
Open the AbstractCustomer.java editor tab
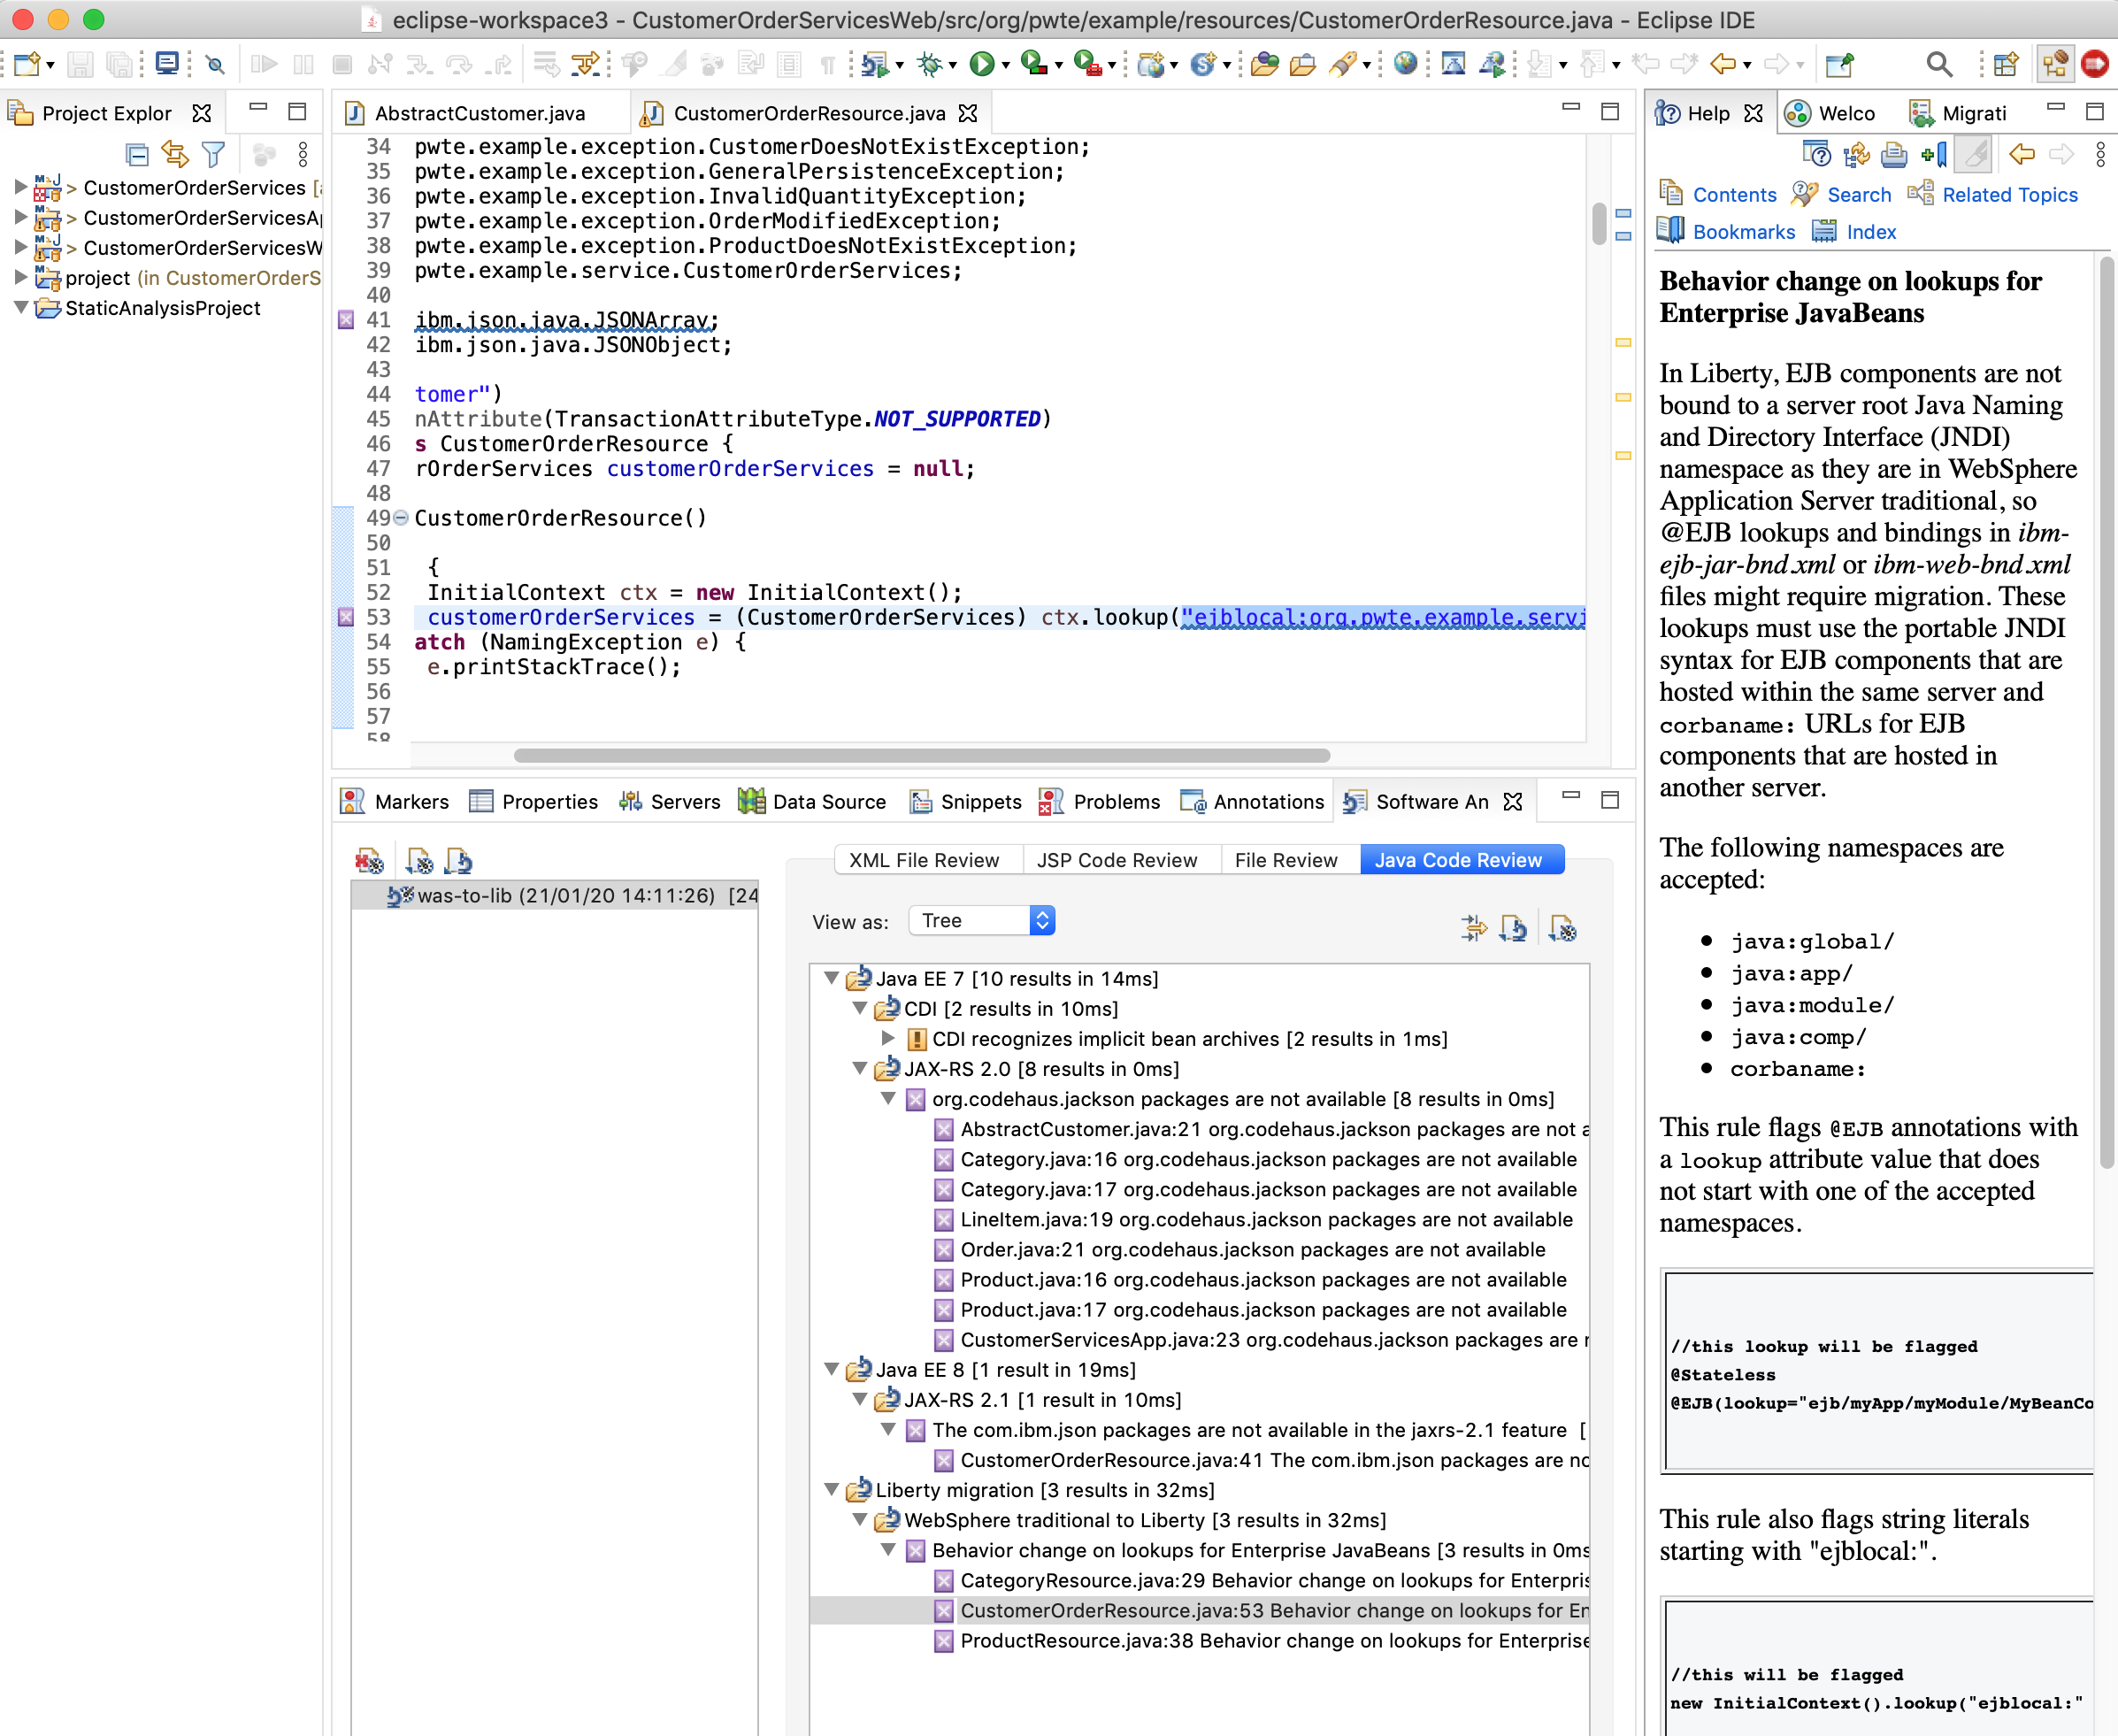click(479, 113)
